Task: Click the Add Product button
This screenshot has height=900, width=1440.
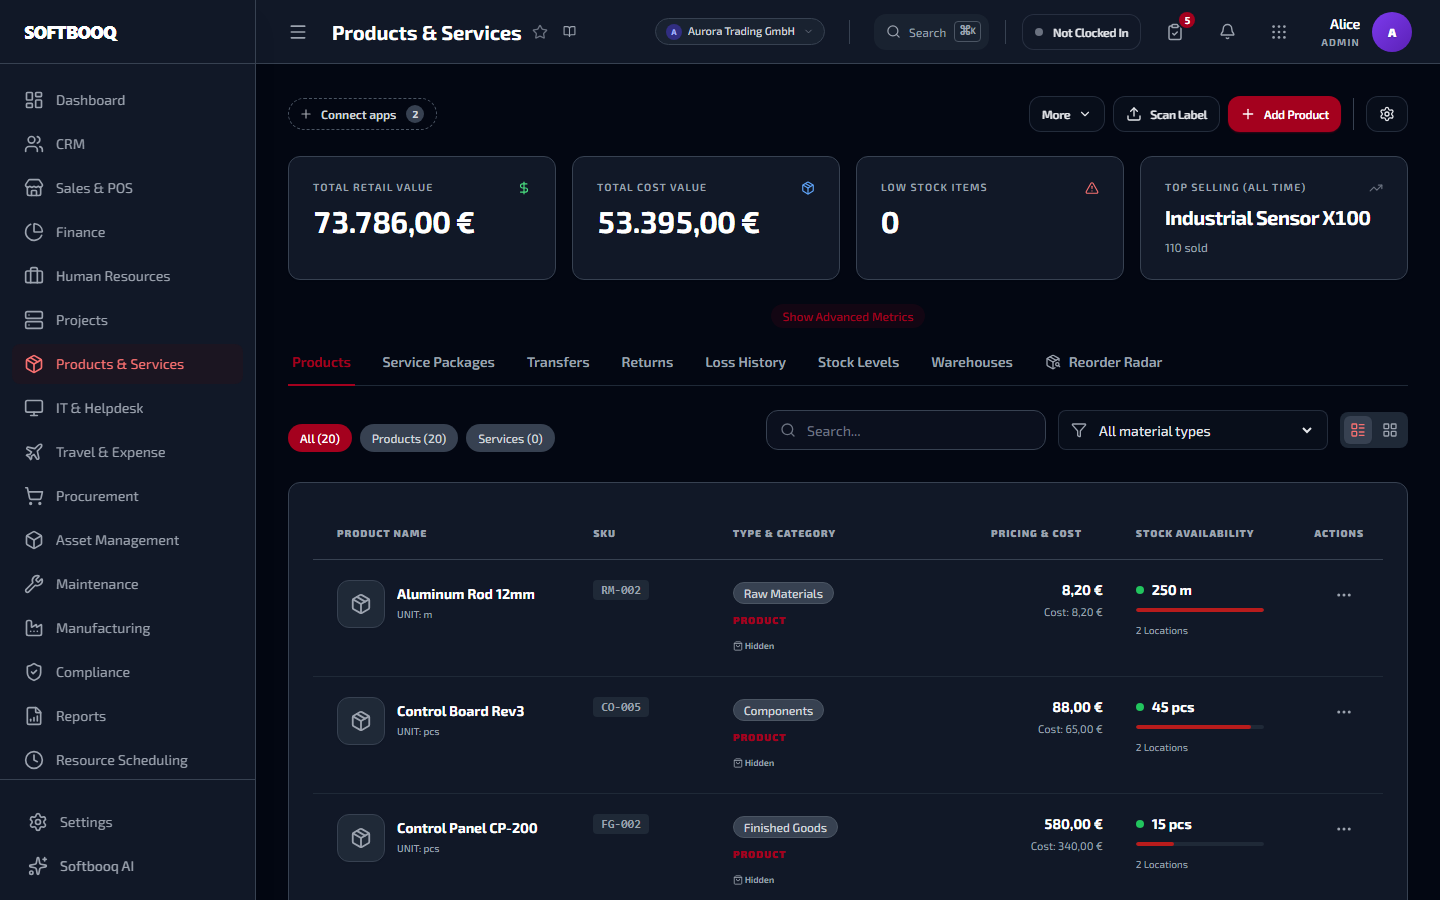Action: coord(1284,114)
